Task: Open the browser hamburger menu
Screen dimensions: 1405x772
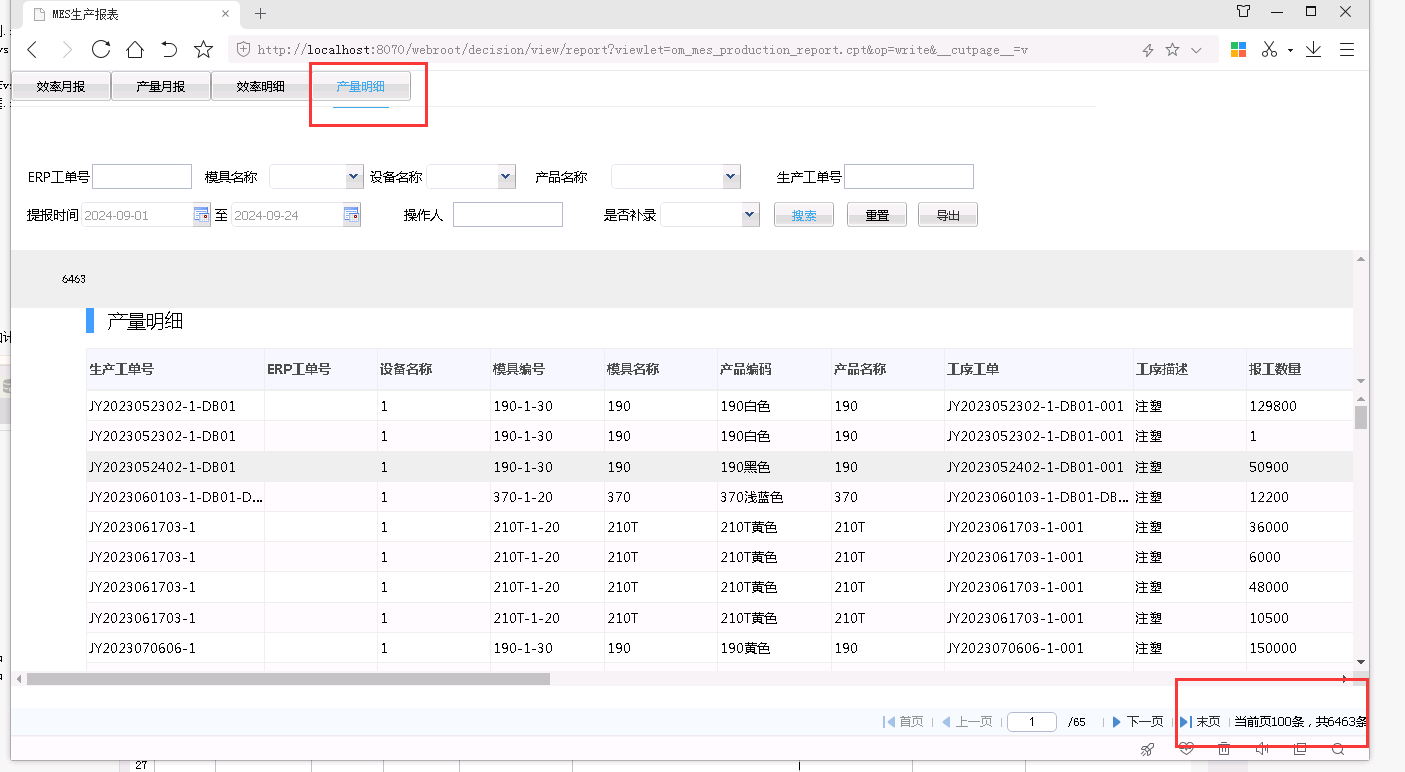Action: click(x=1347, y=49)
